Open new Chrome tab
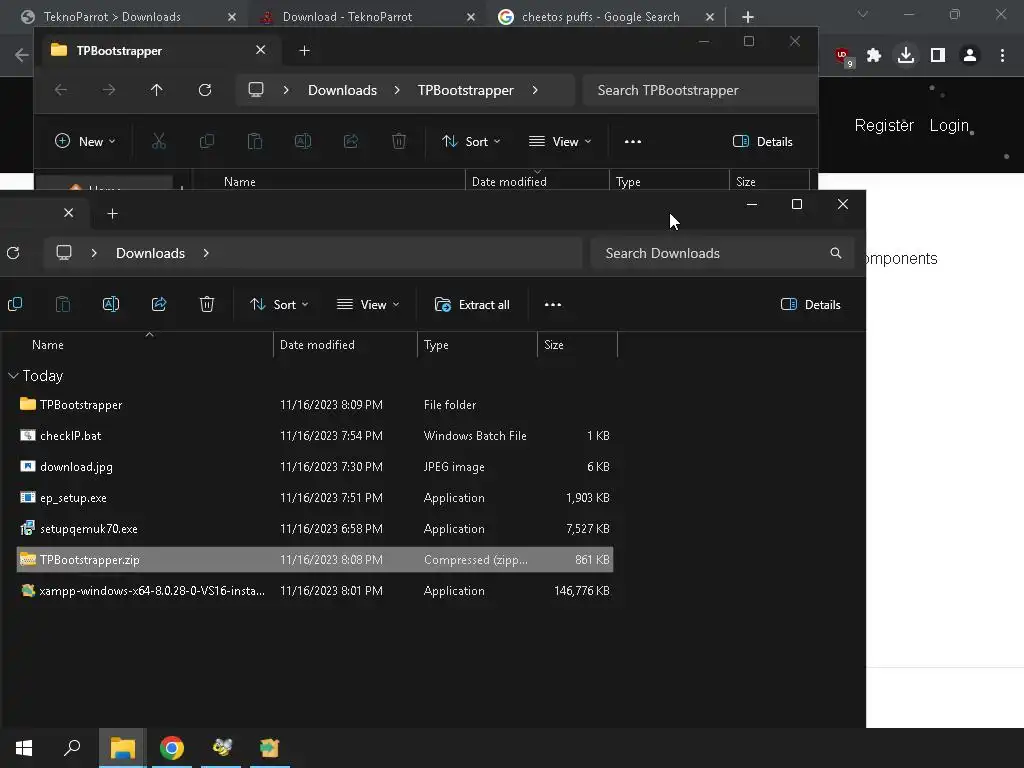This screenshot has height=768, width=1024. 748,17
